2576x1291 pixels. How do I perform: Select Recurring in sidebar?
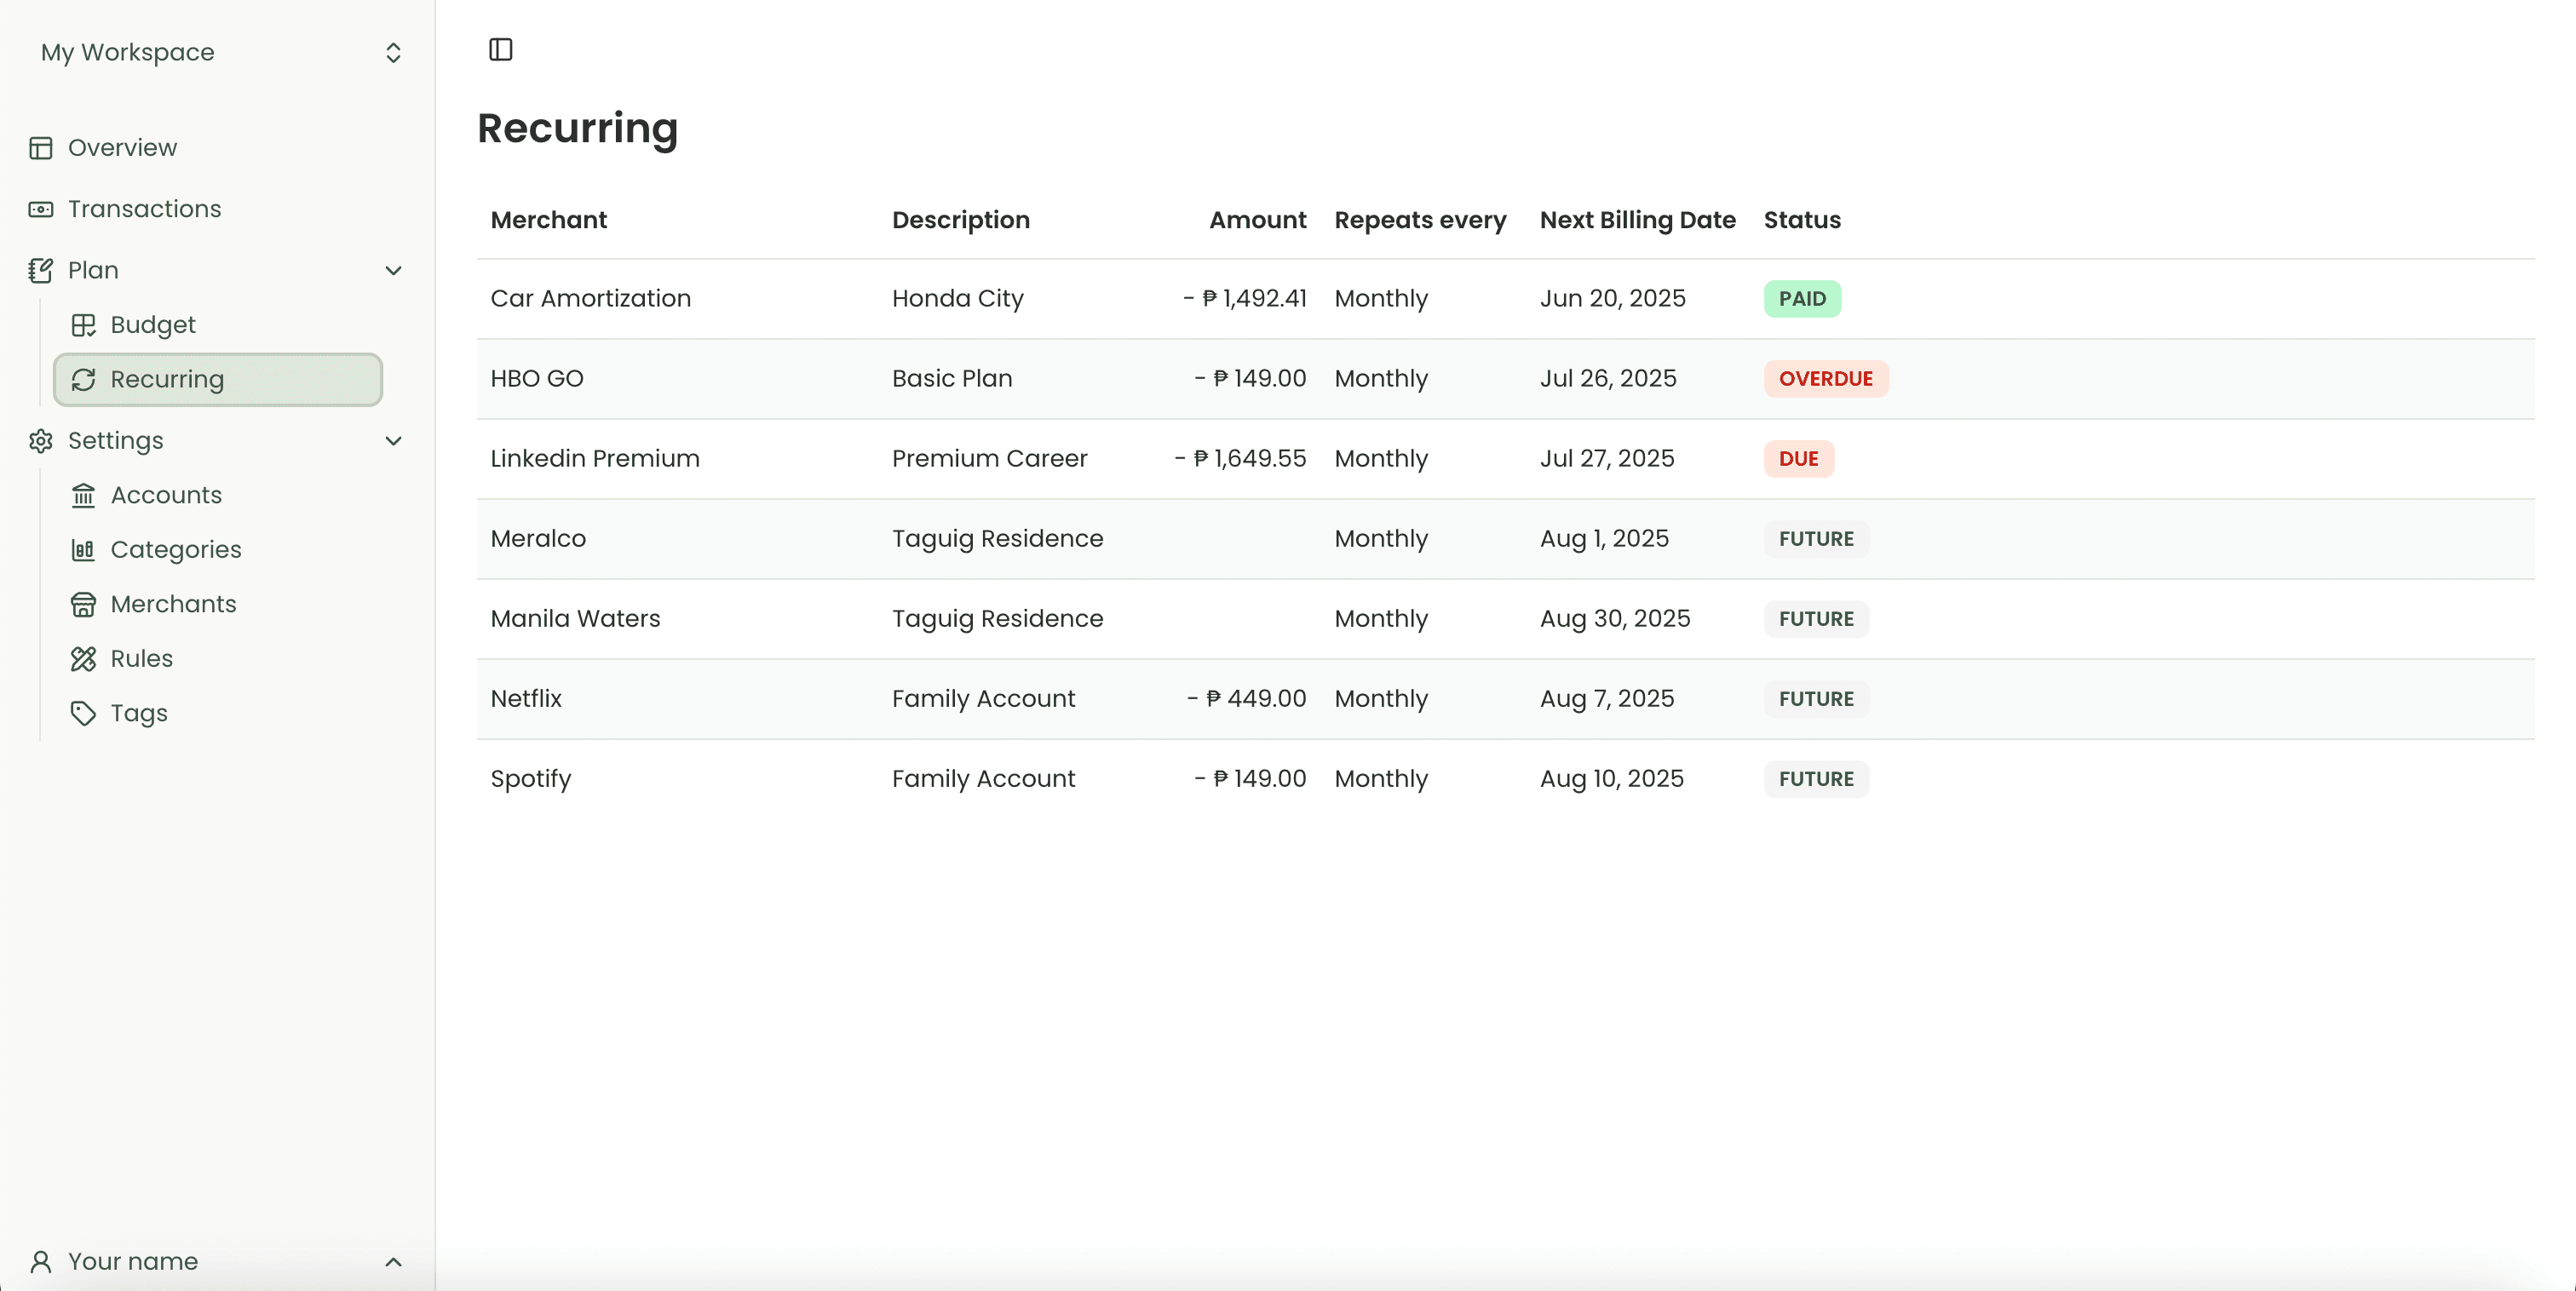click(x=218, y=380)
